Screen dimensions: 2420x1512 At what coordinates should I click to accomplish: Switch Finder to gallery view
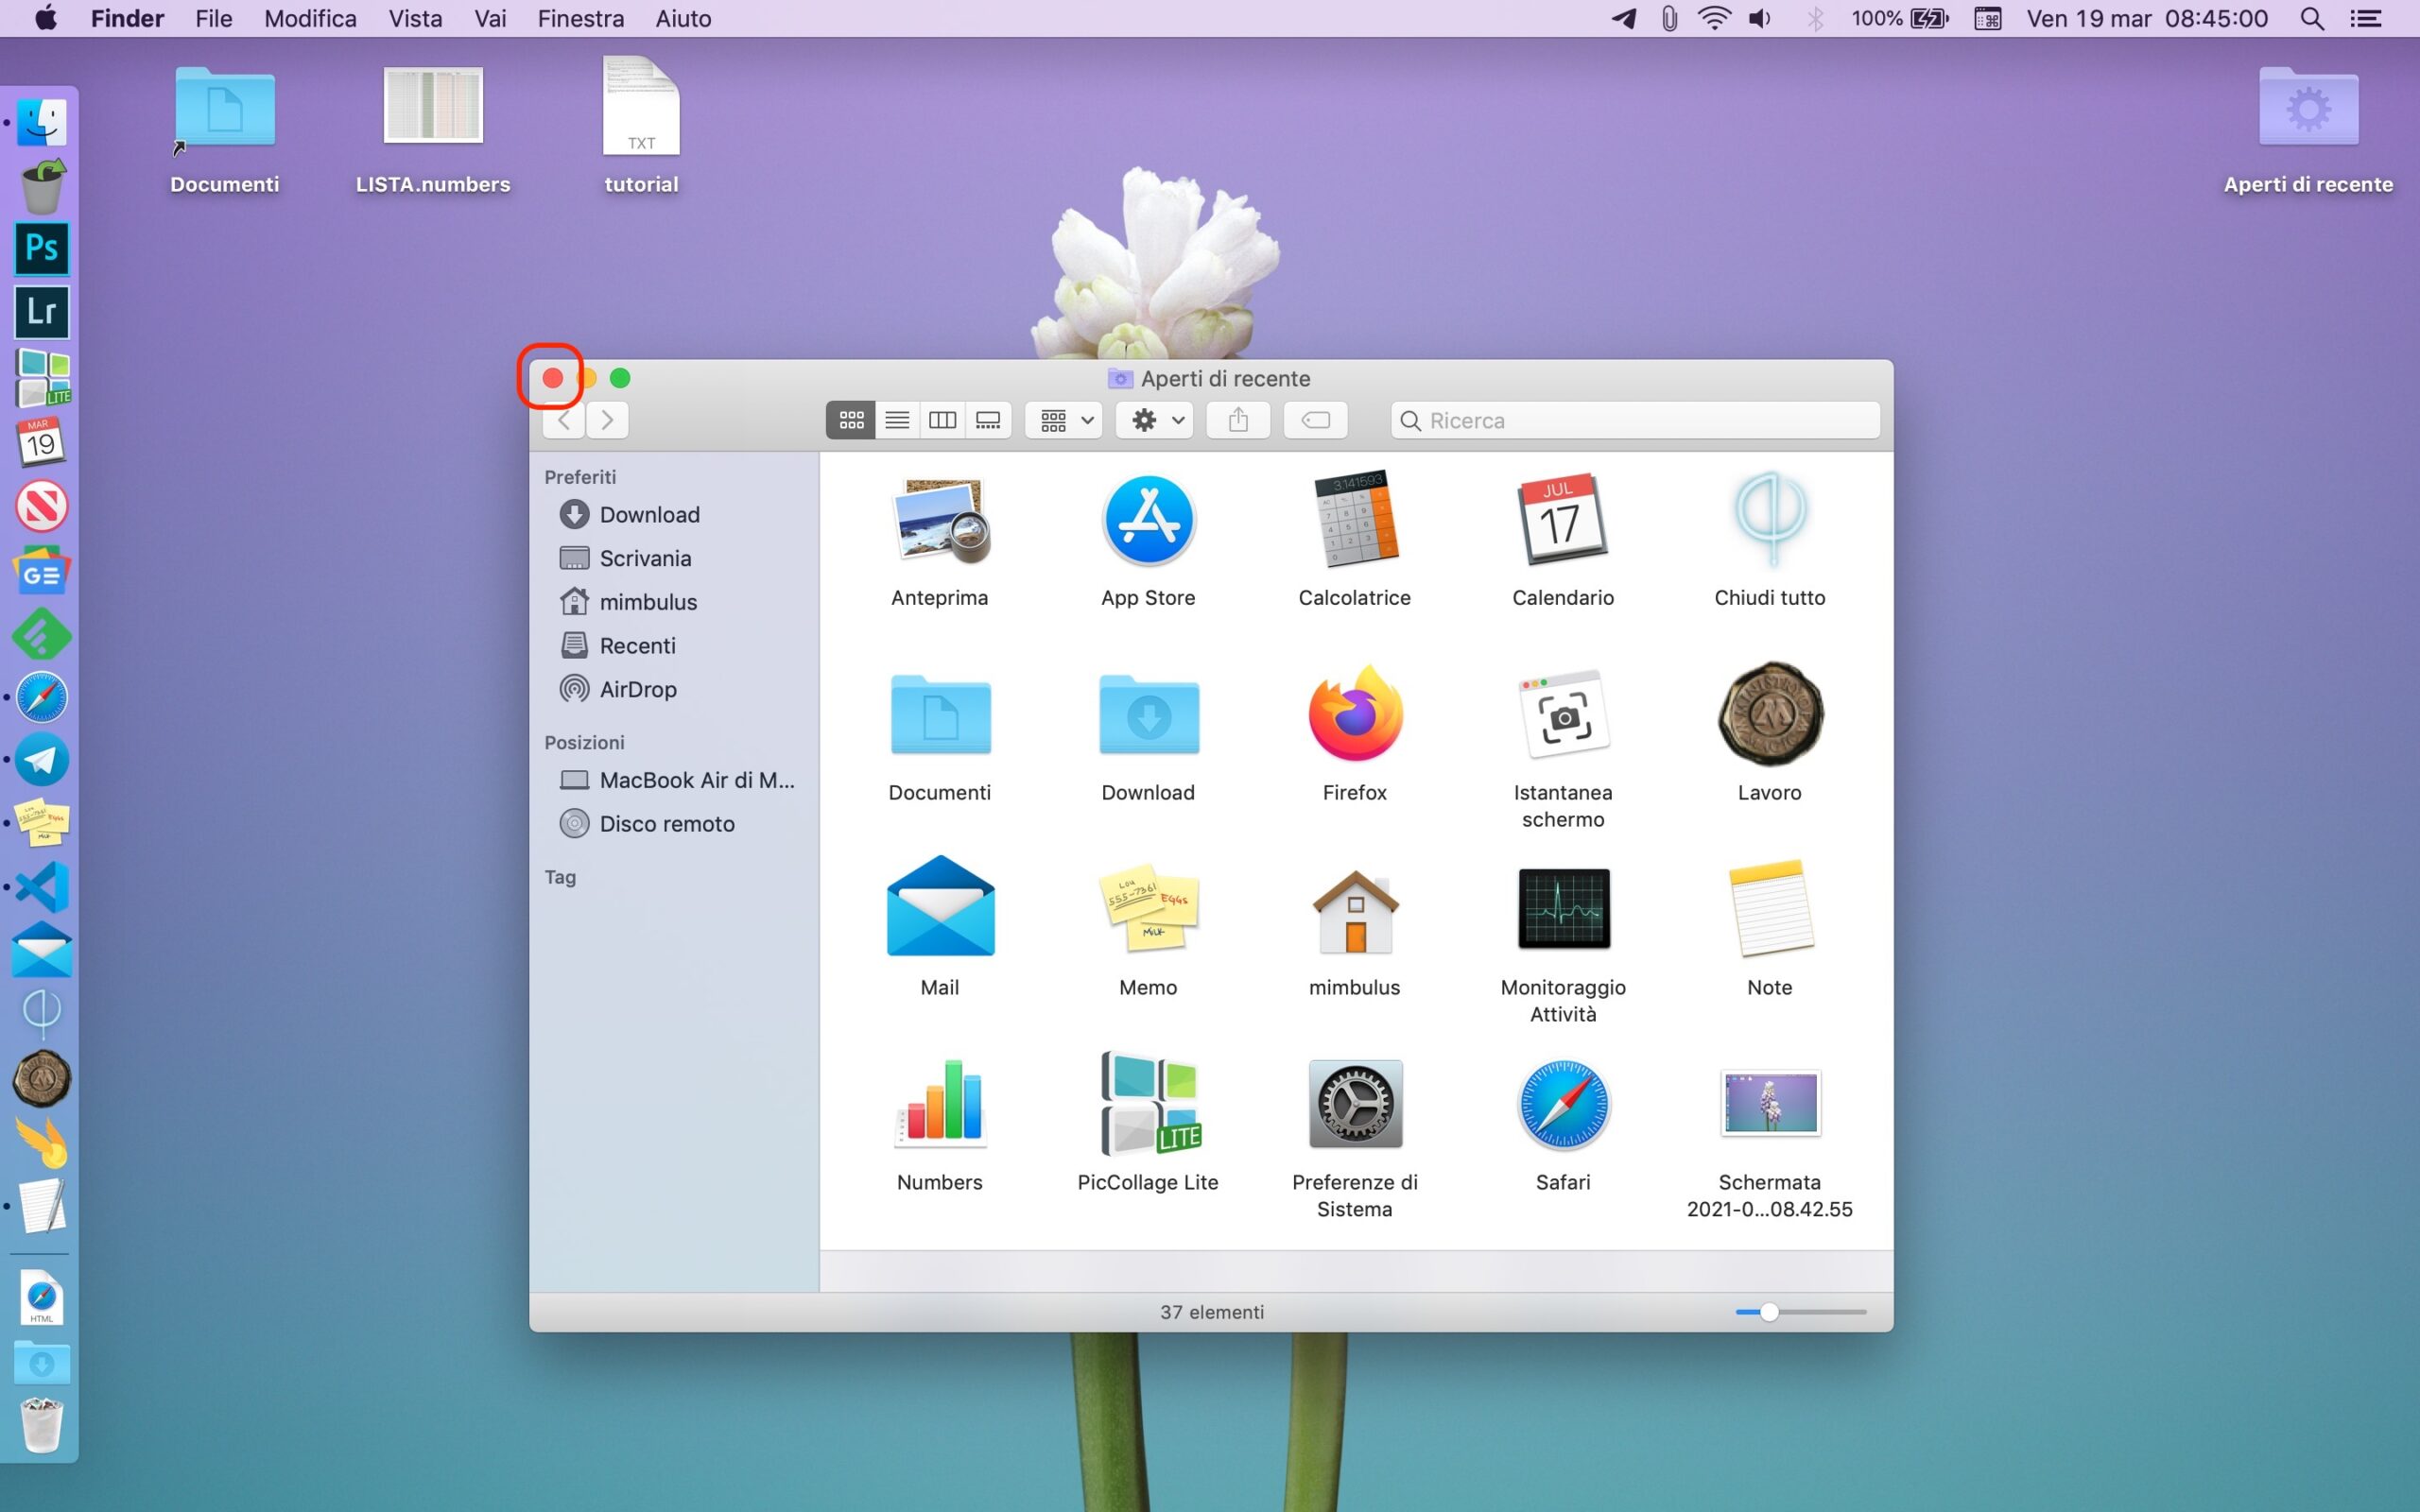(988, 420)
